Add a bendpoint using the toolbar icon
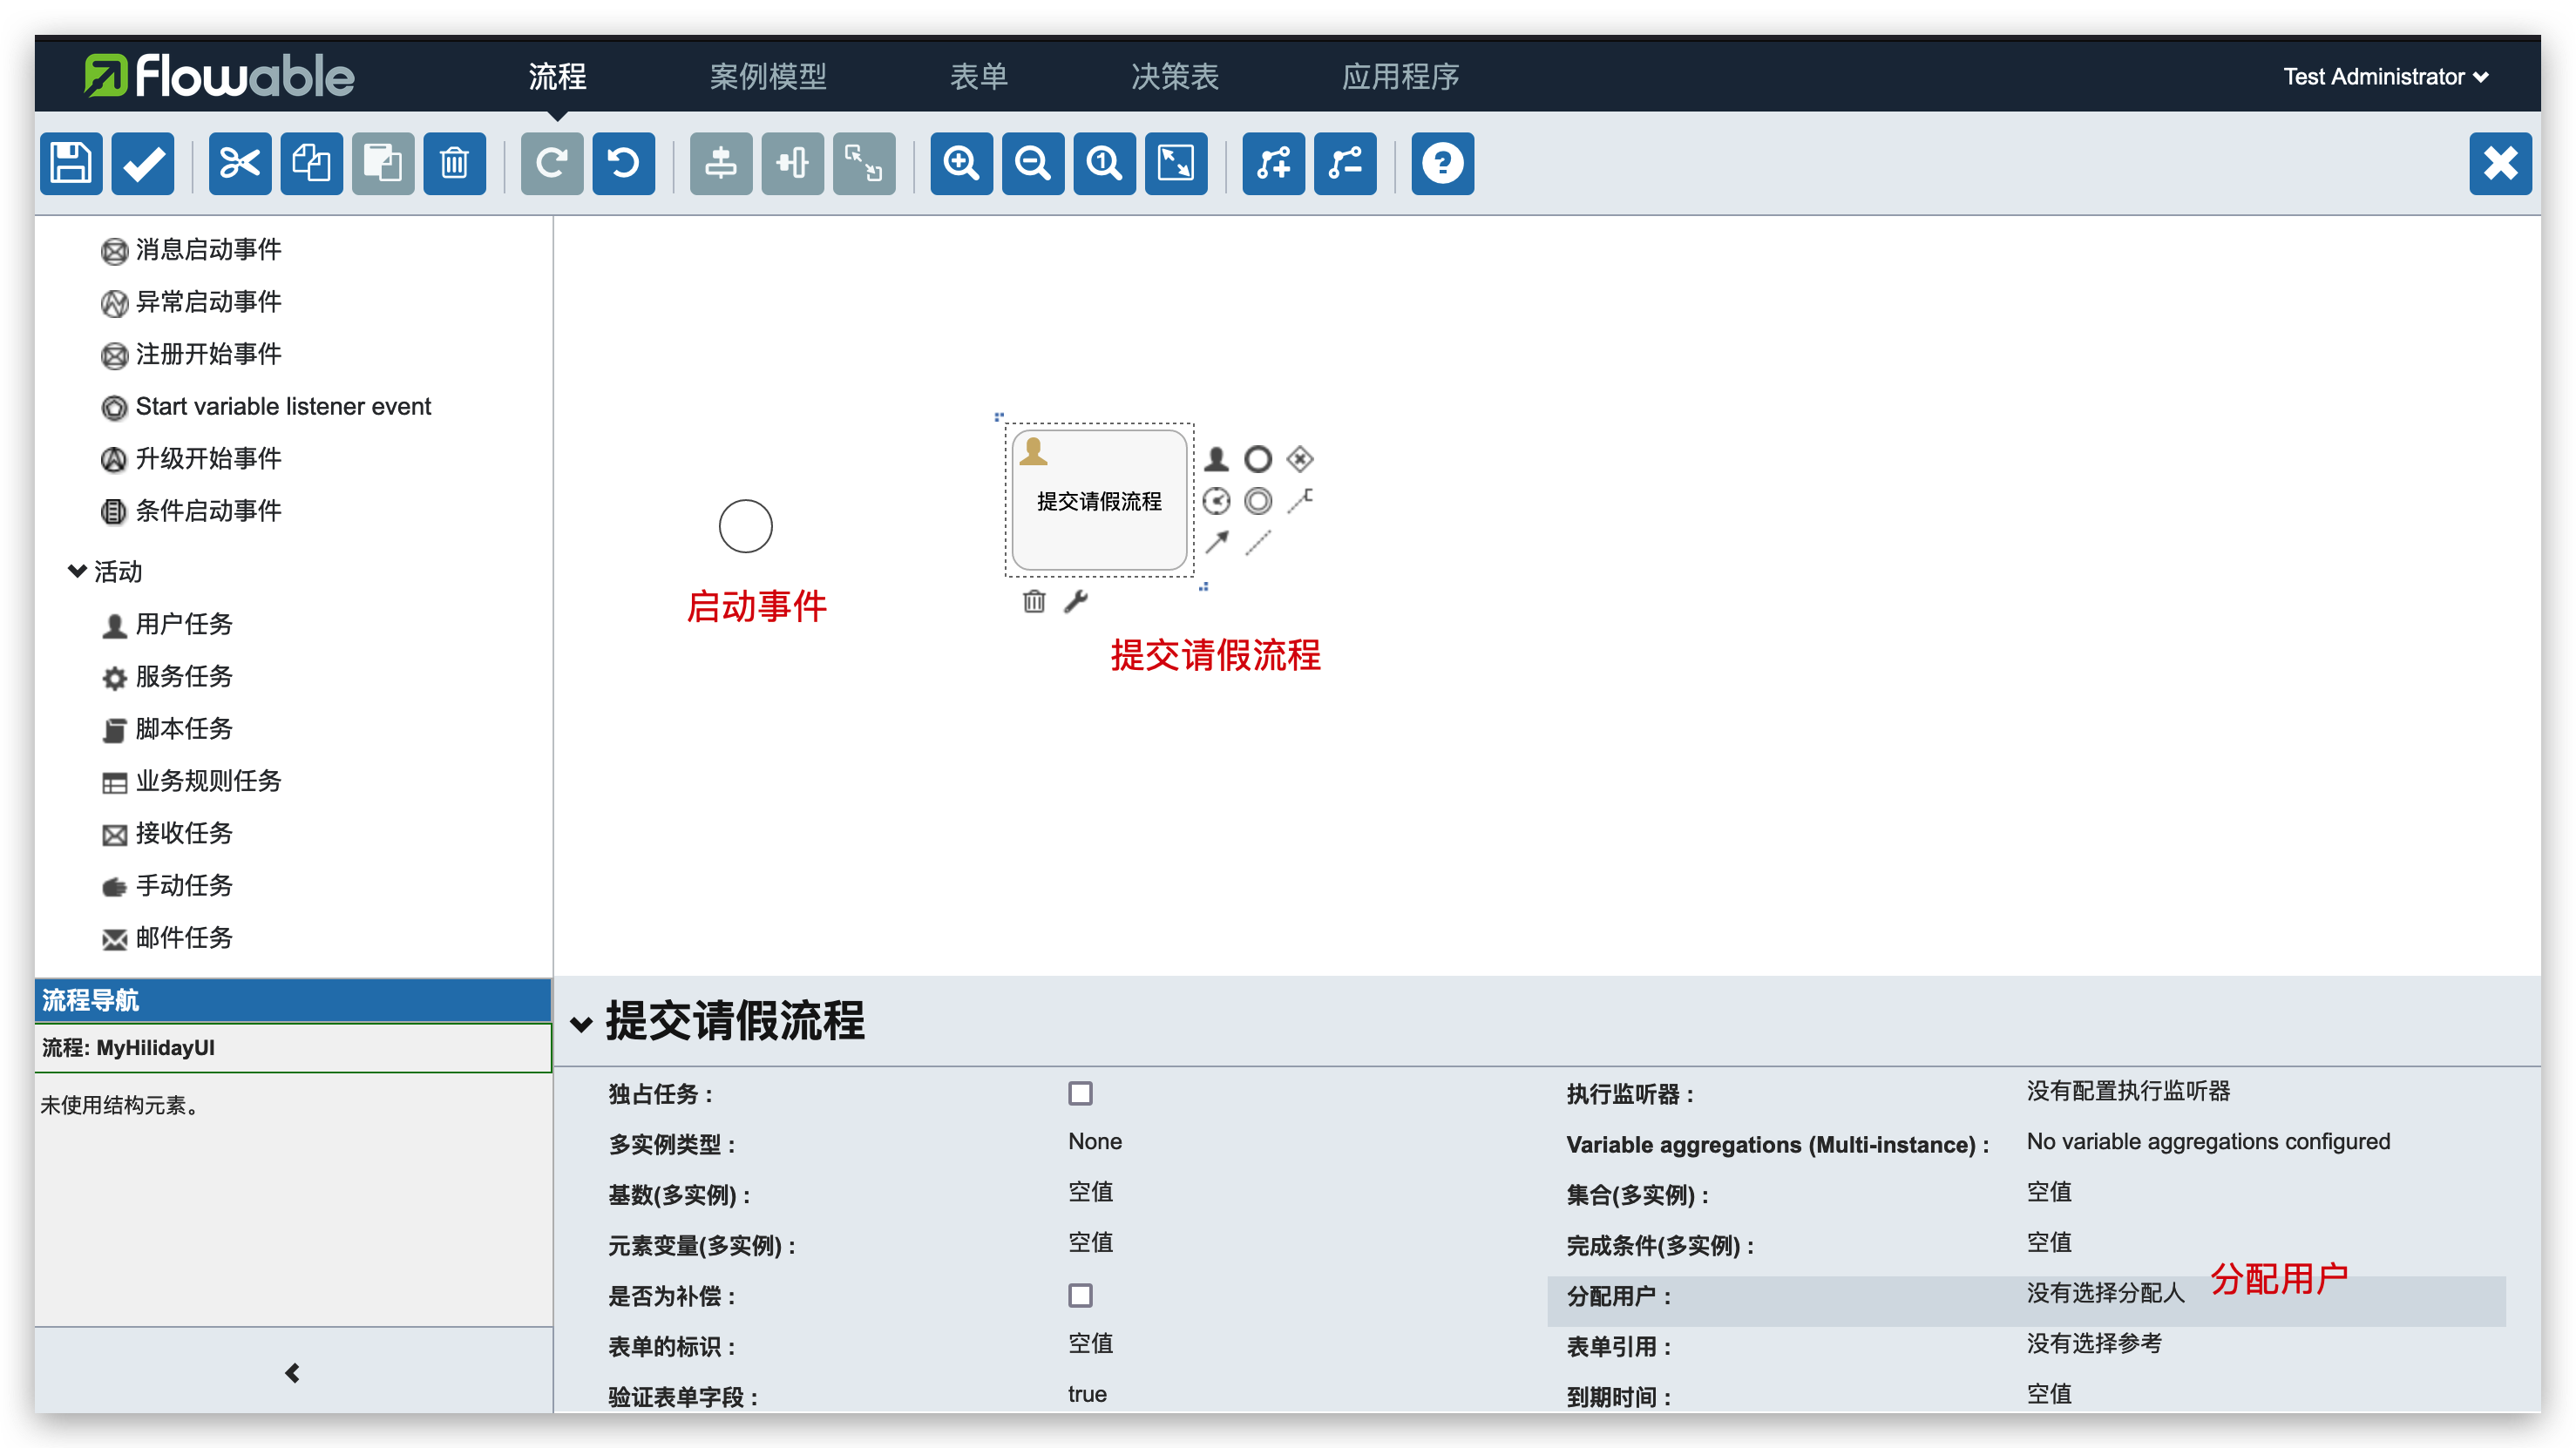 (x=1273, y=163)
